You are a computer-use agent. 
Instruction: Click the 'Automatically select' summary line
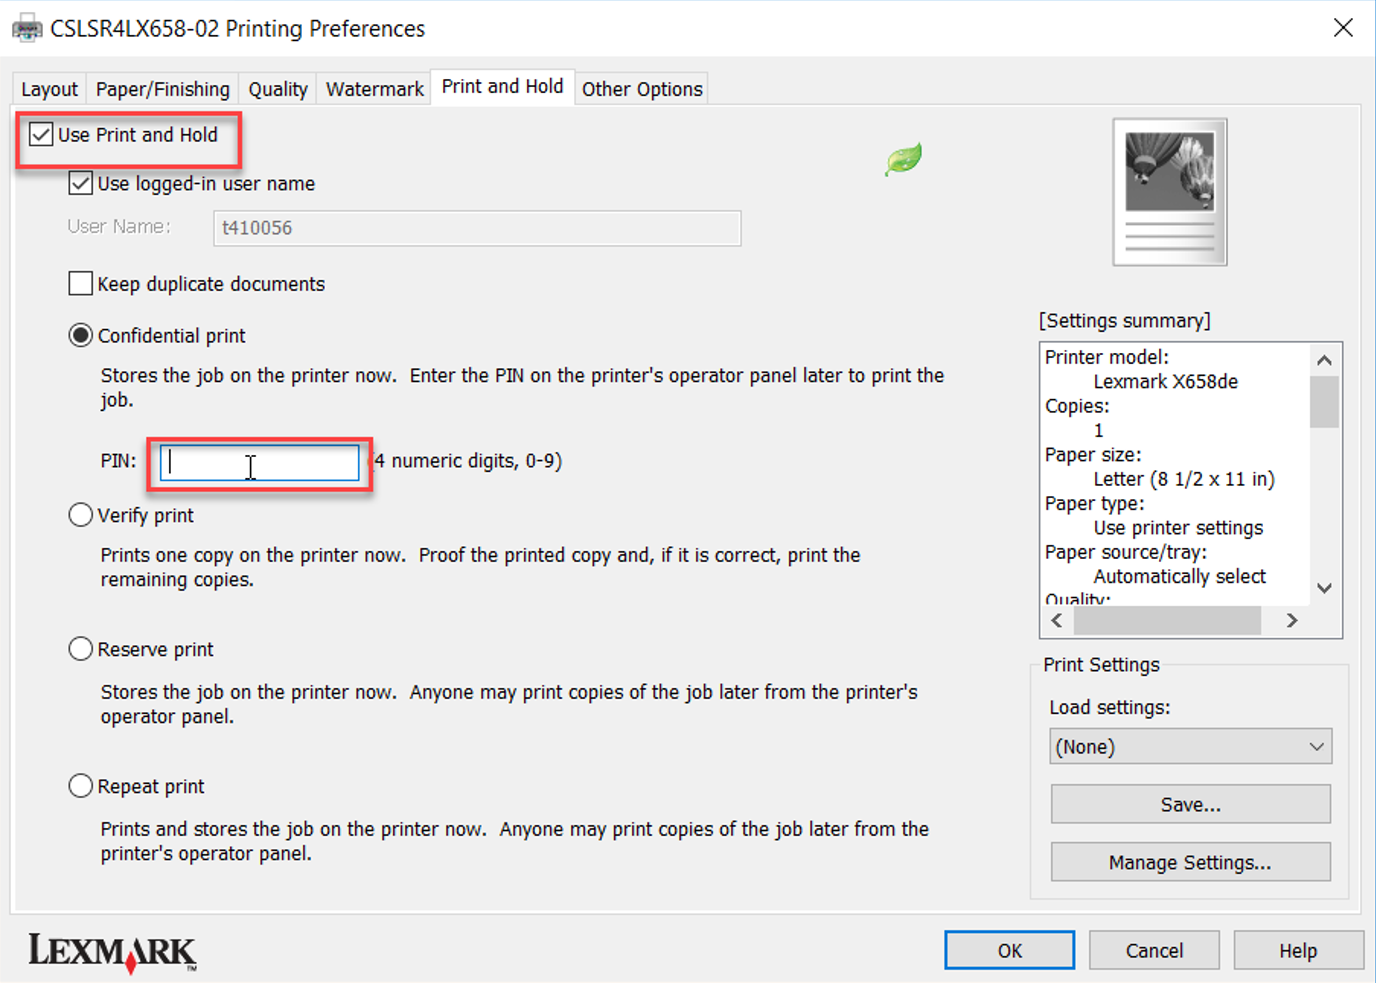[1179, 576]
